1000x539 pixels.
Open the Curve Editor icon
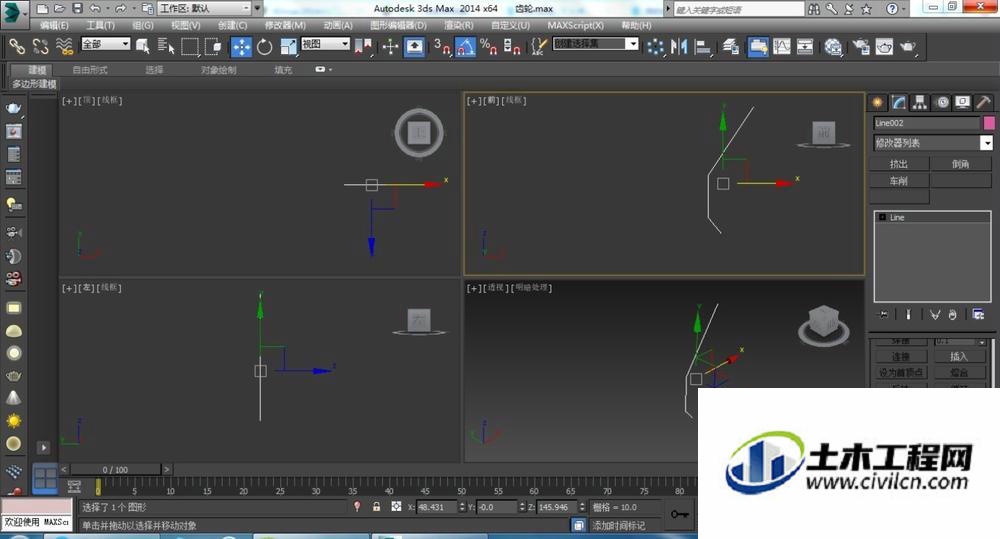click(x=782, y=47)
